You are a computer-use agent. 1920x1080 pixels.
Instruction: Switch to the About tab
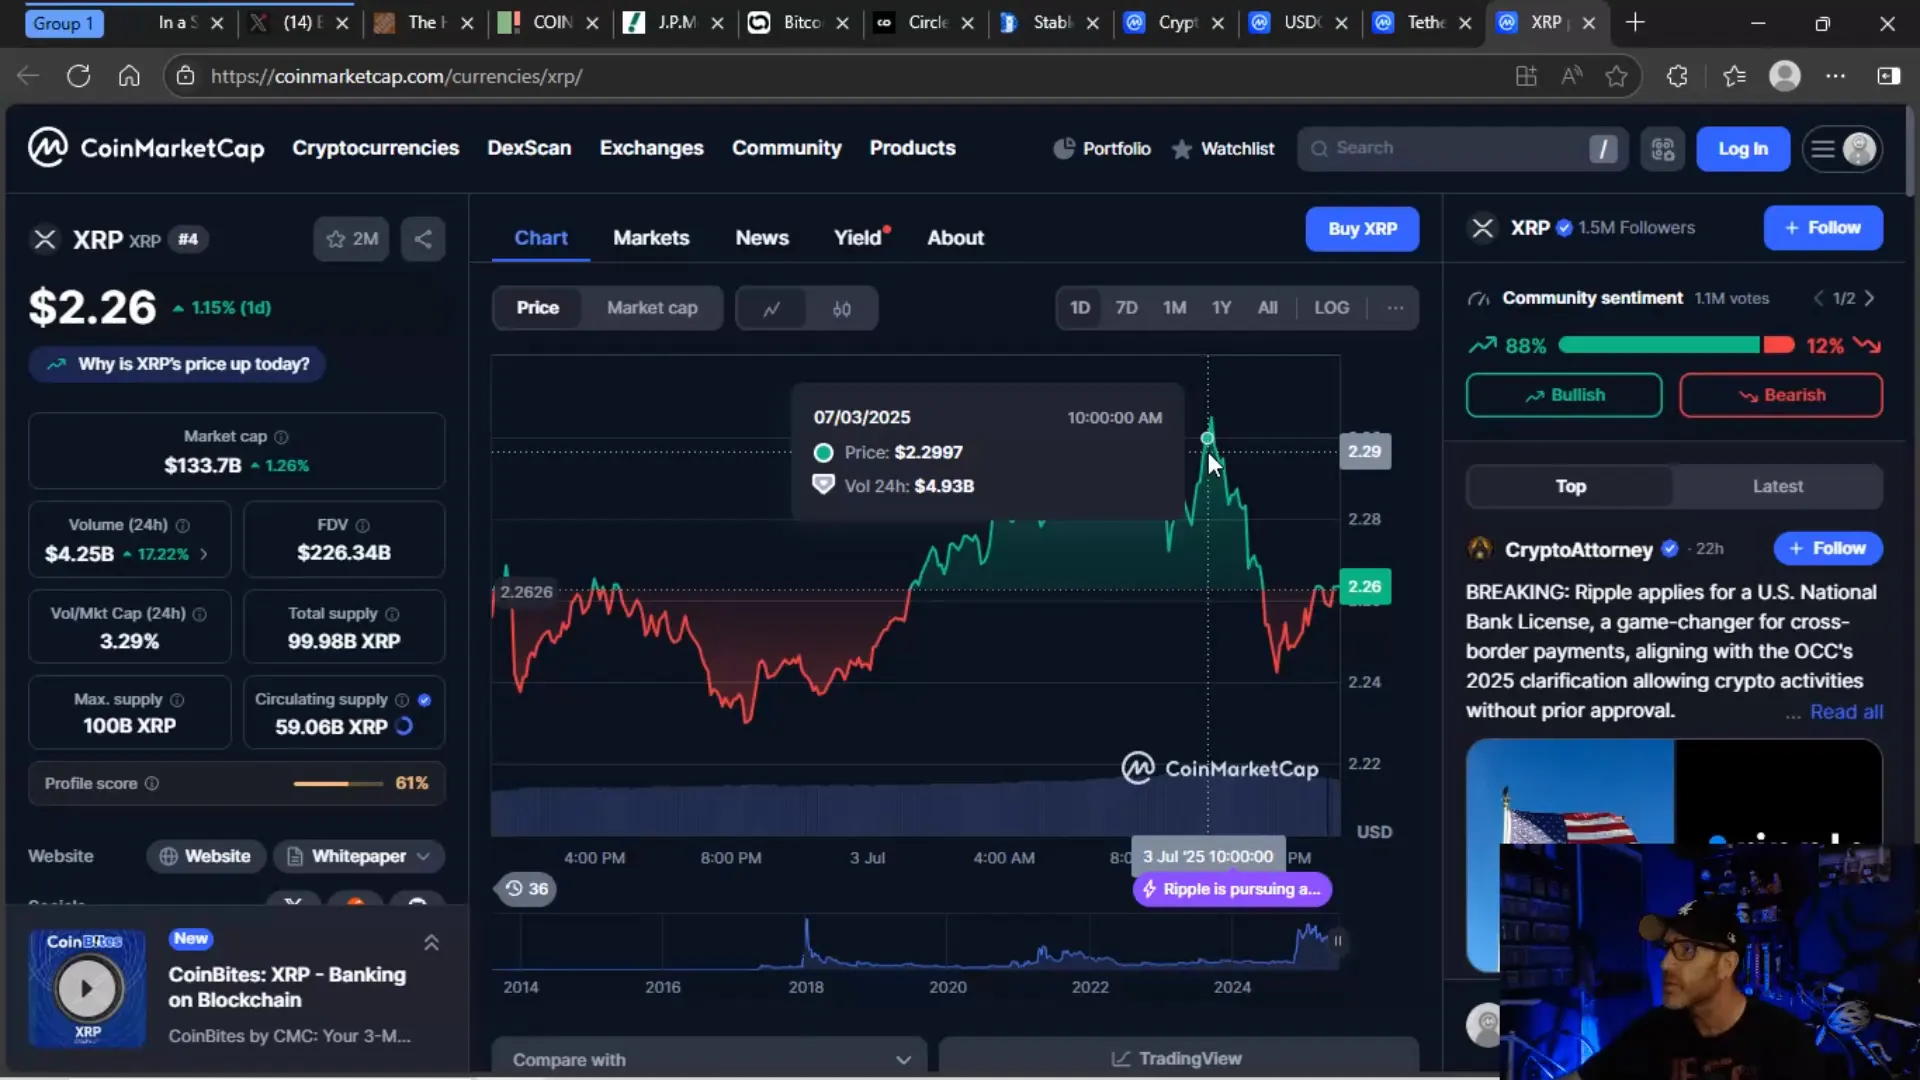click(955, 238)
